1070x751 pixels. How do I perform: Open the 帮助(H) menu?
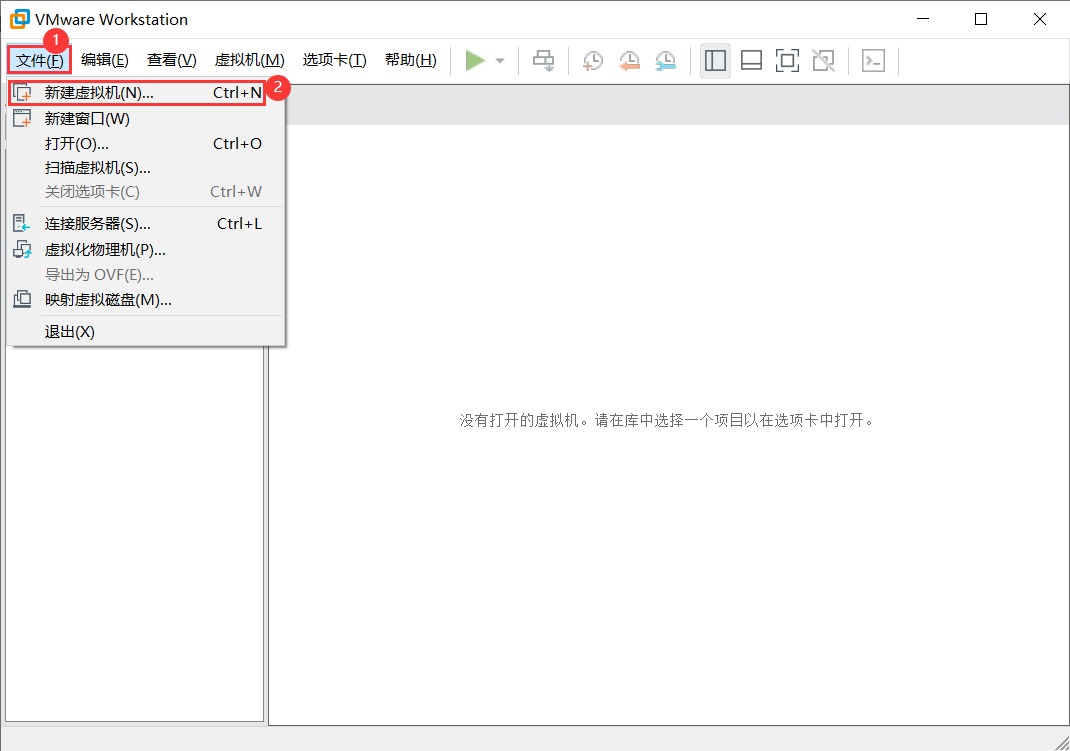pyautogui.click(x=410, y=60)
